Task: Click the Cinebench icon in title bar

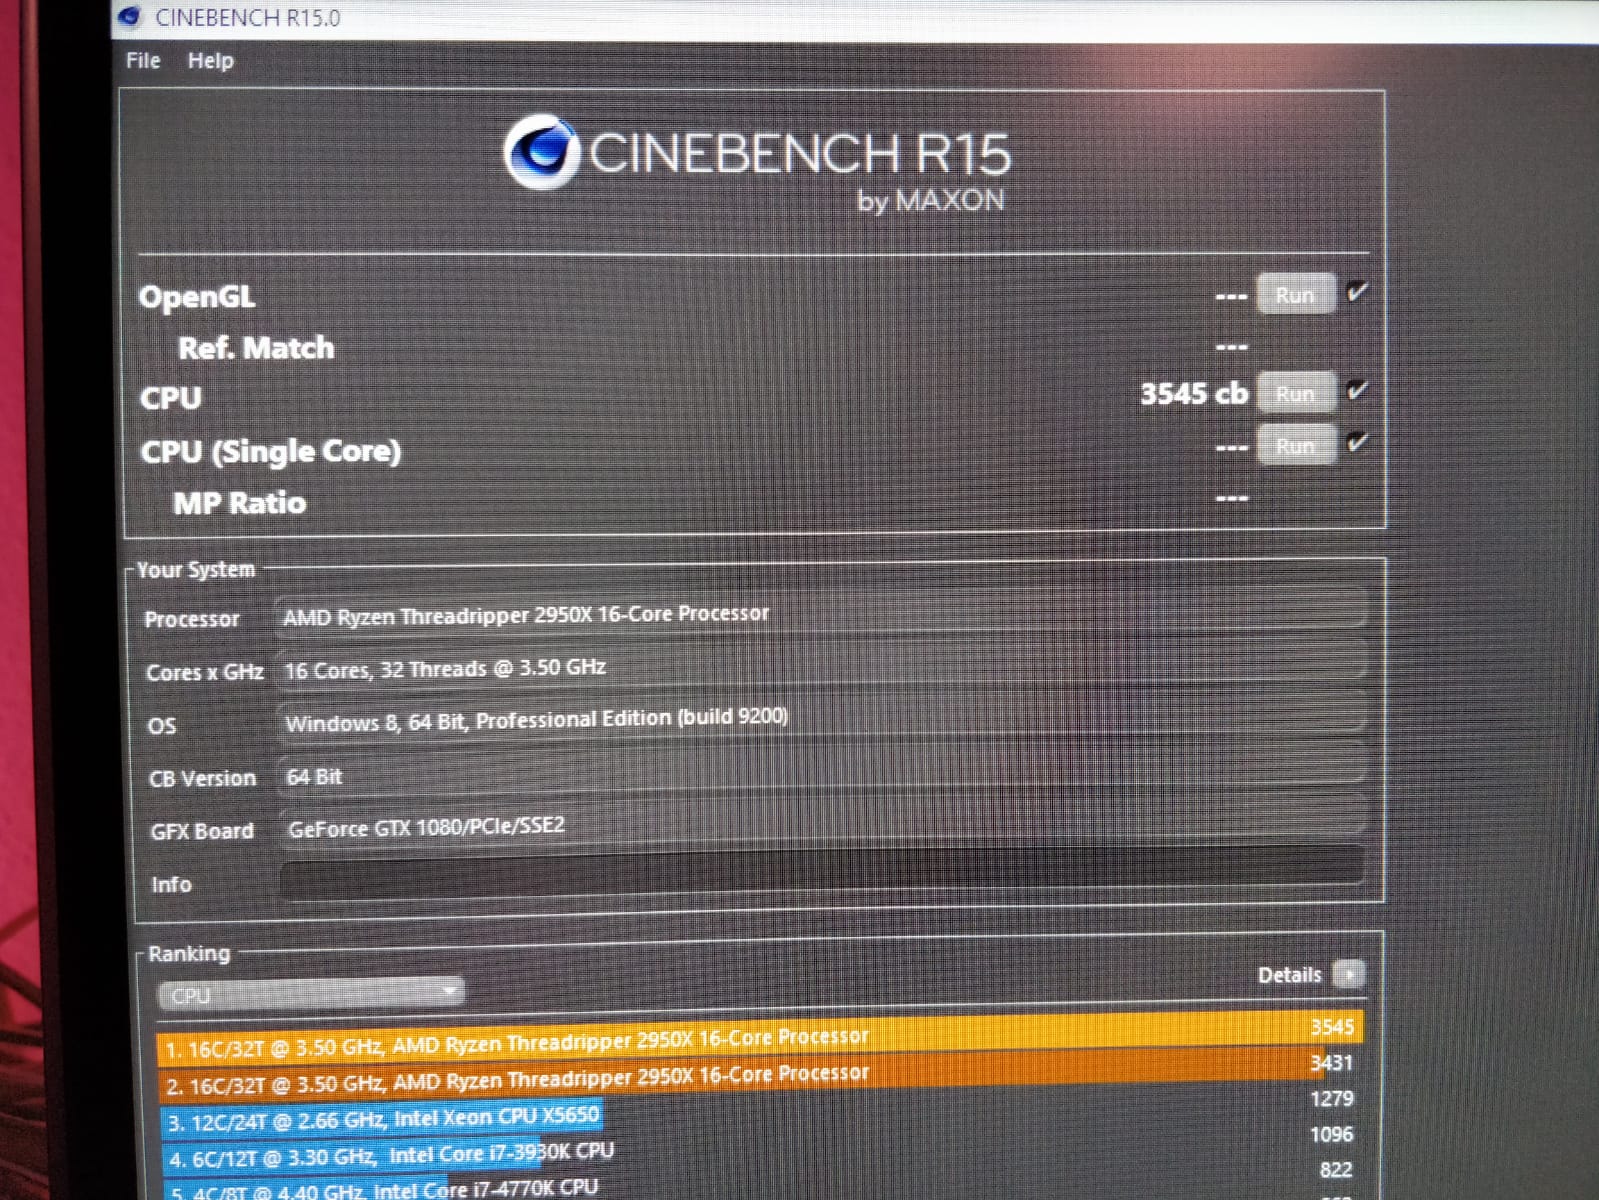Action: point(130,17)
